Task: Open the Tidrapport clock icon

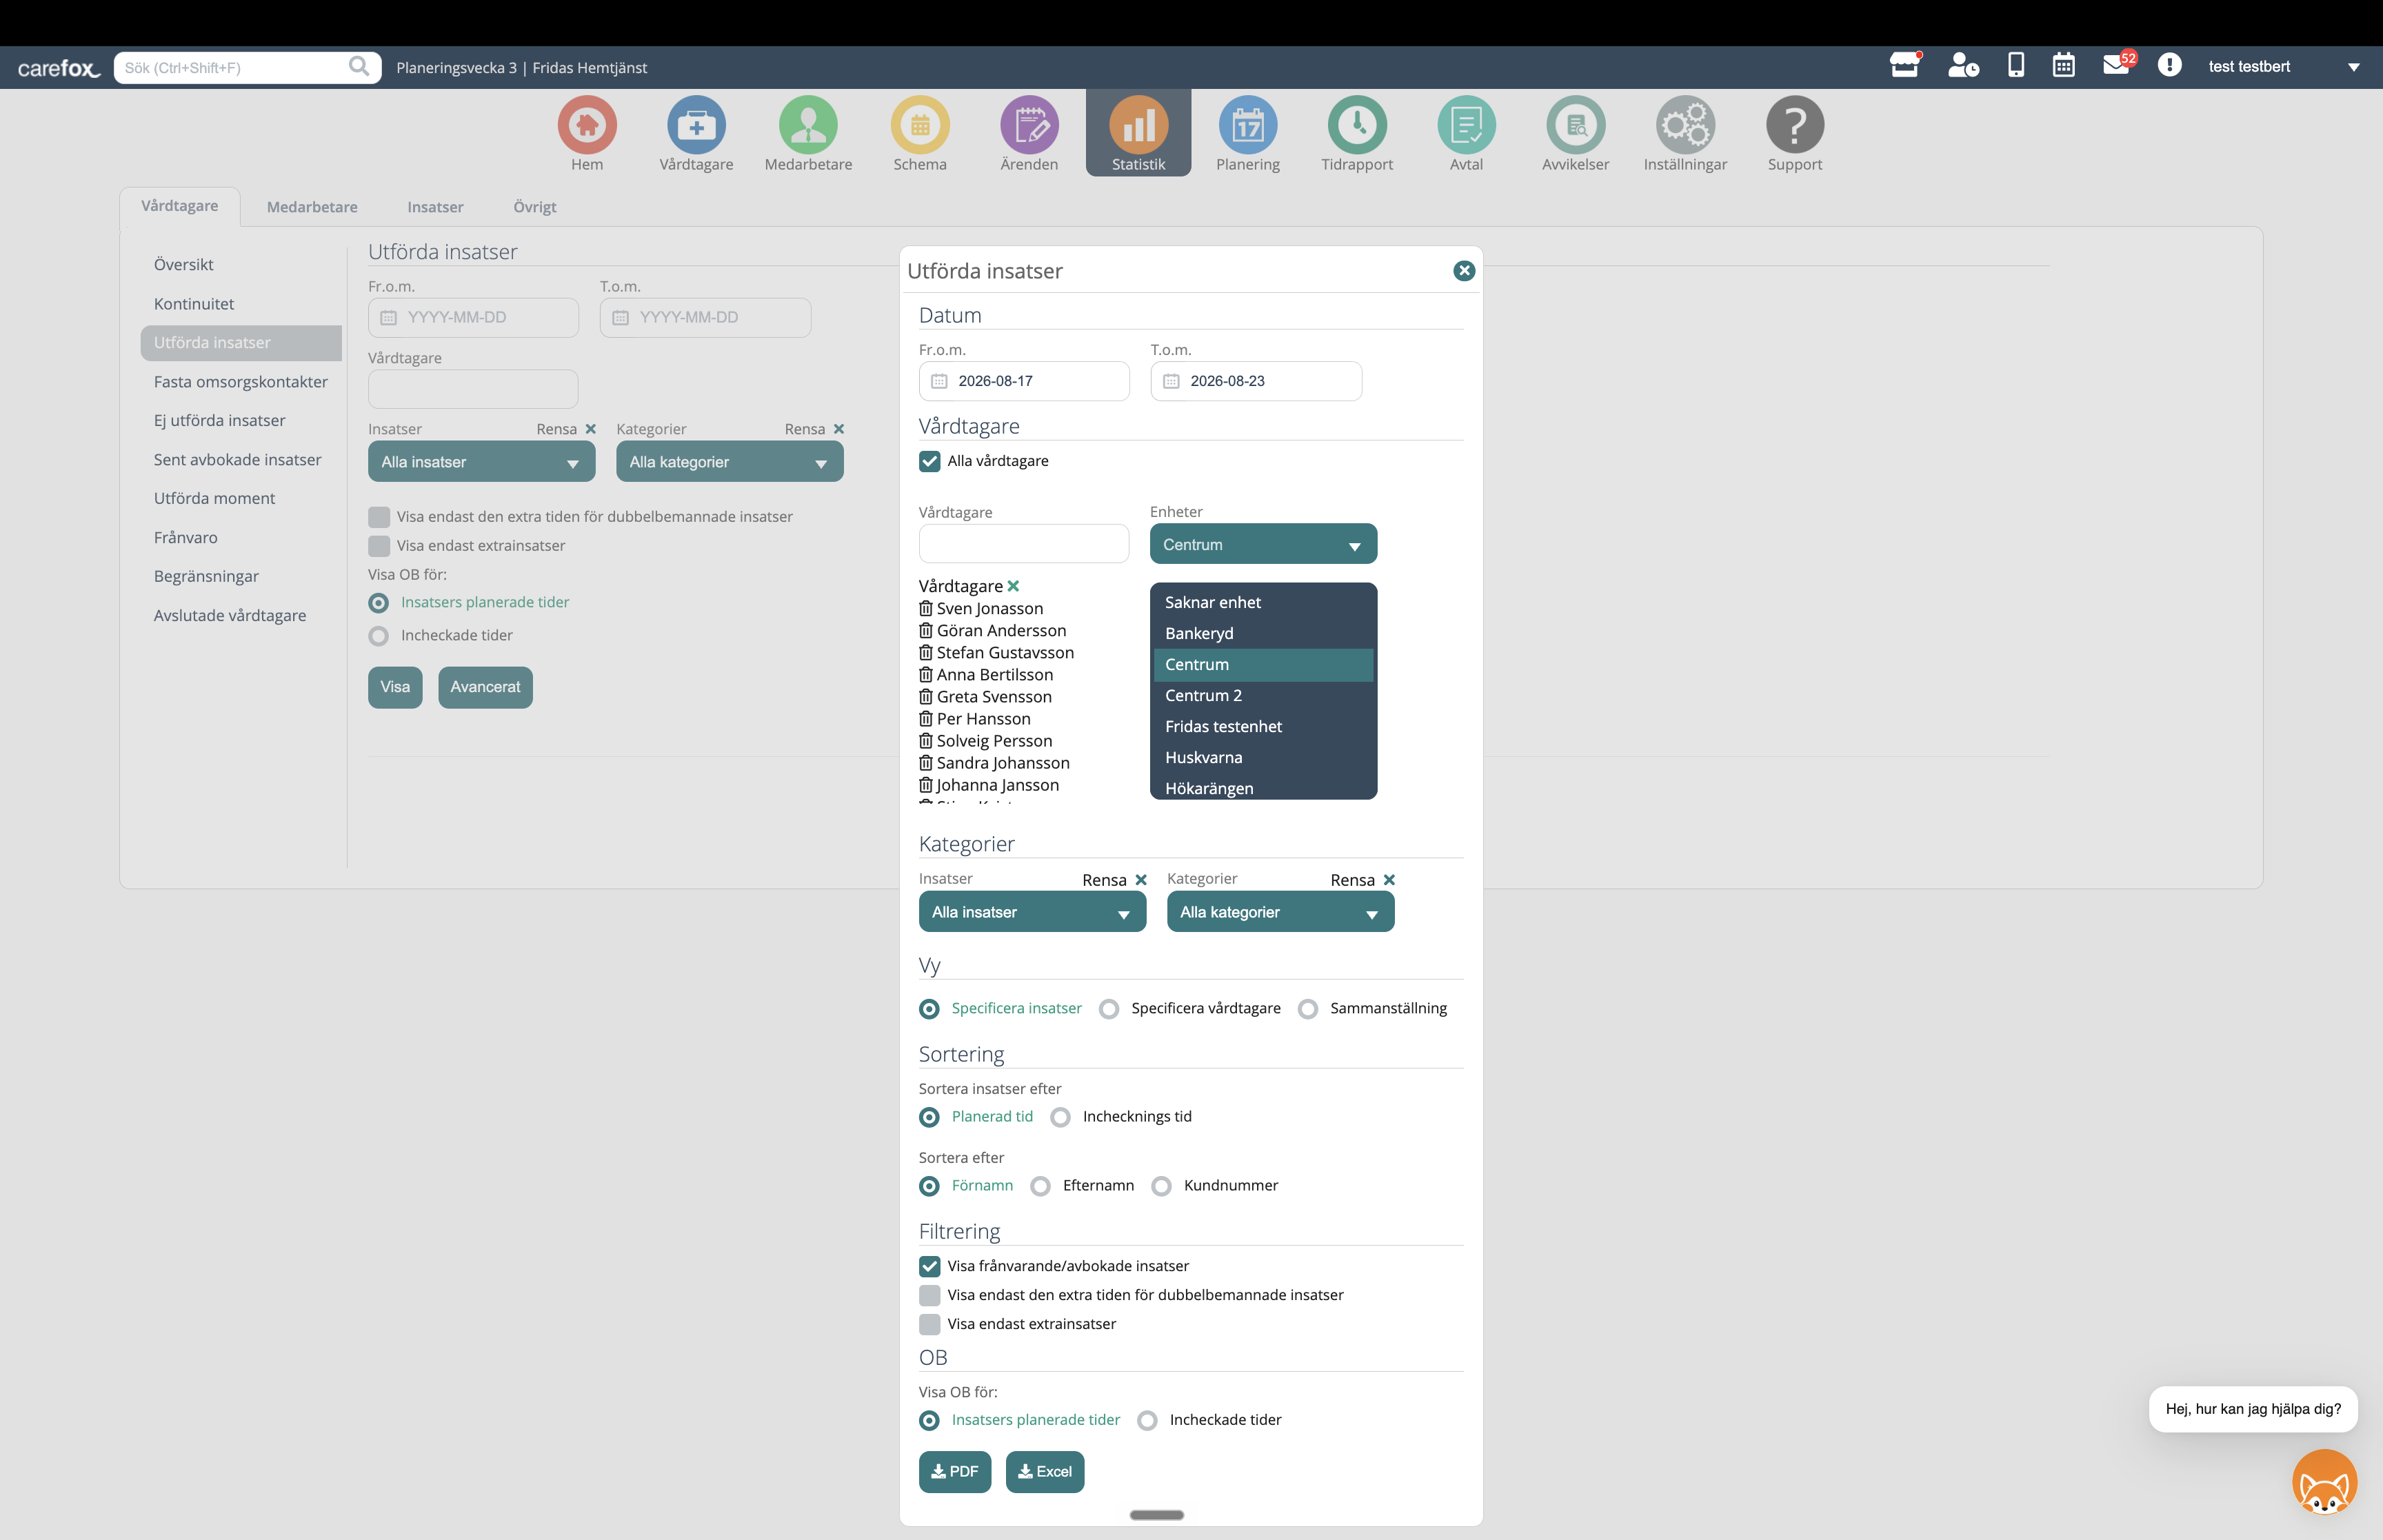Action: pos(1357,126)
